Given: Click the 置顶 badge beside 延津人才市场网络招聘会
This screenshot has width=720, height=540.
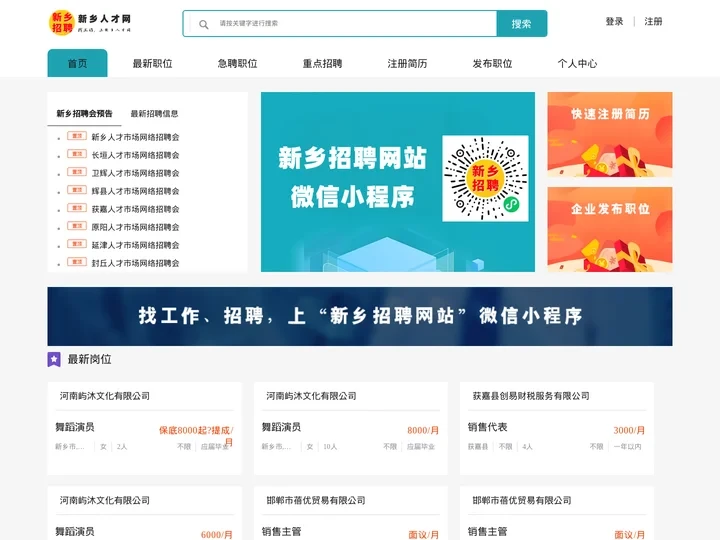Looking at the screenshot, I should coord(77,244).
